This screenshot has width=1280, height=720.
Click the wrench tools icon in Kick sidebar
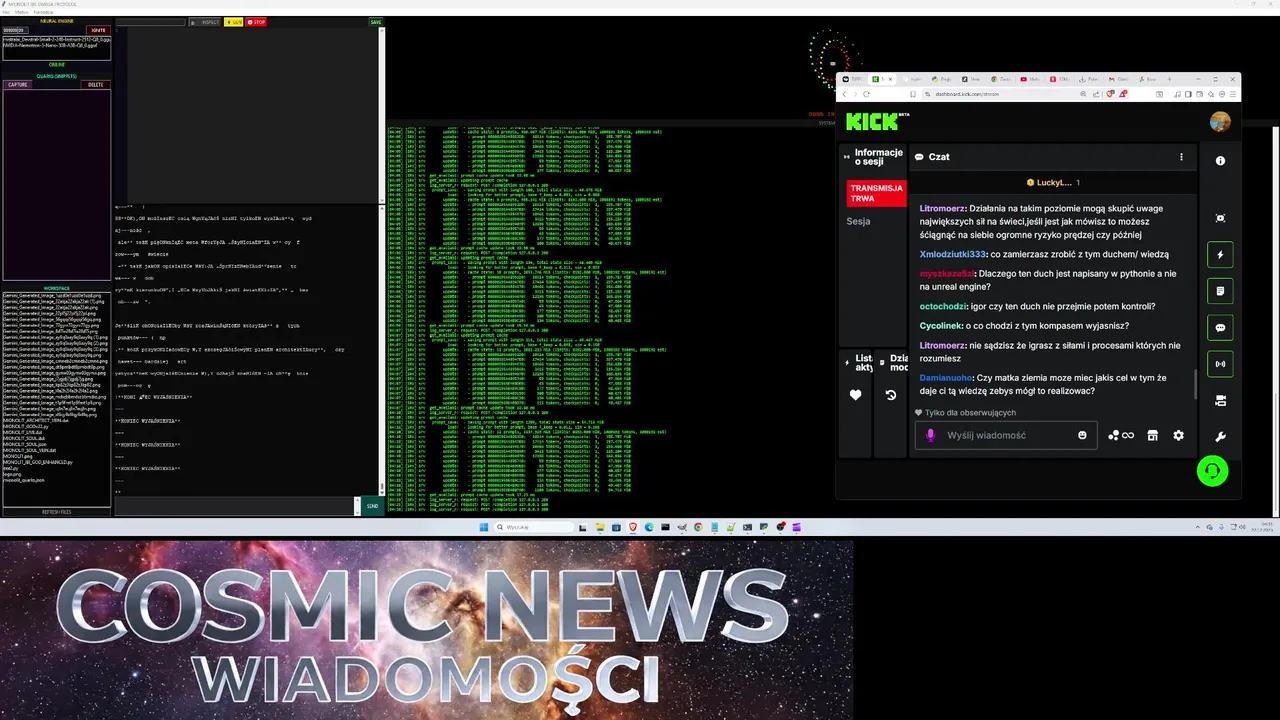click(1220, 437)
